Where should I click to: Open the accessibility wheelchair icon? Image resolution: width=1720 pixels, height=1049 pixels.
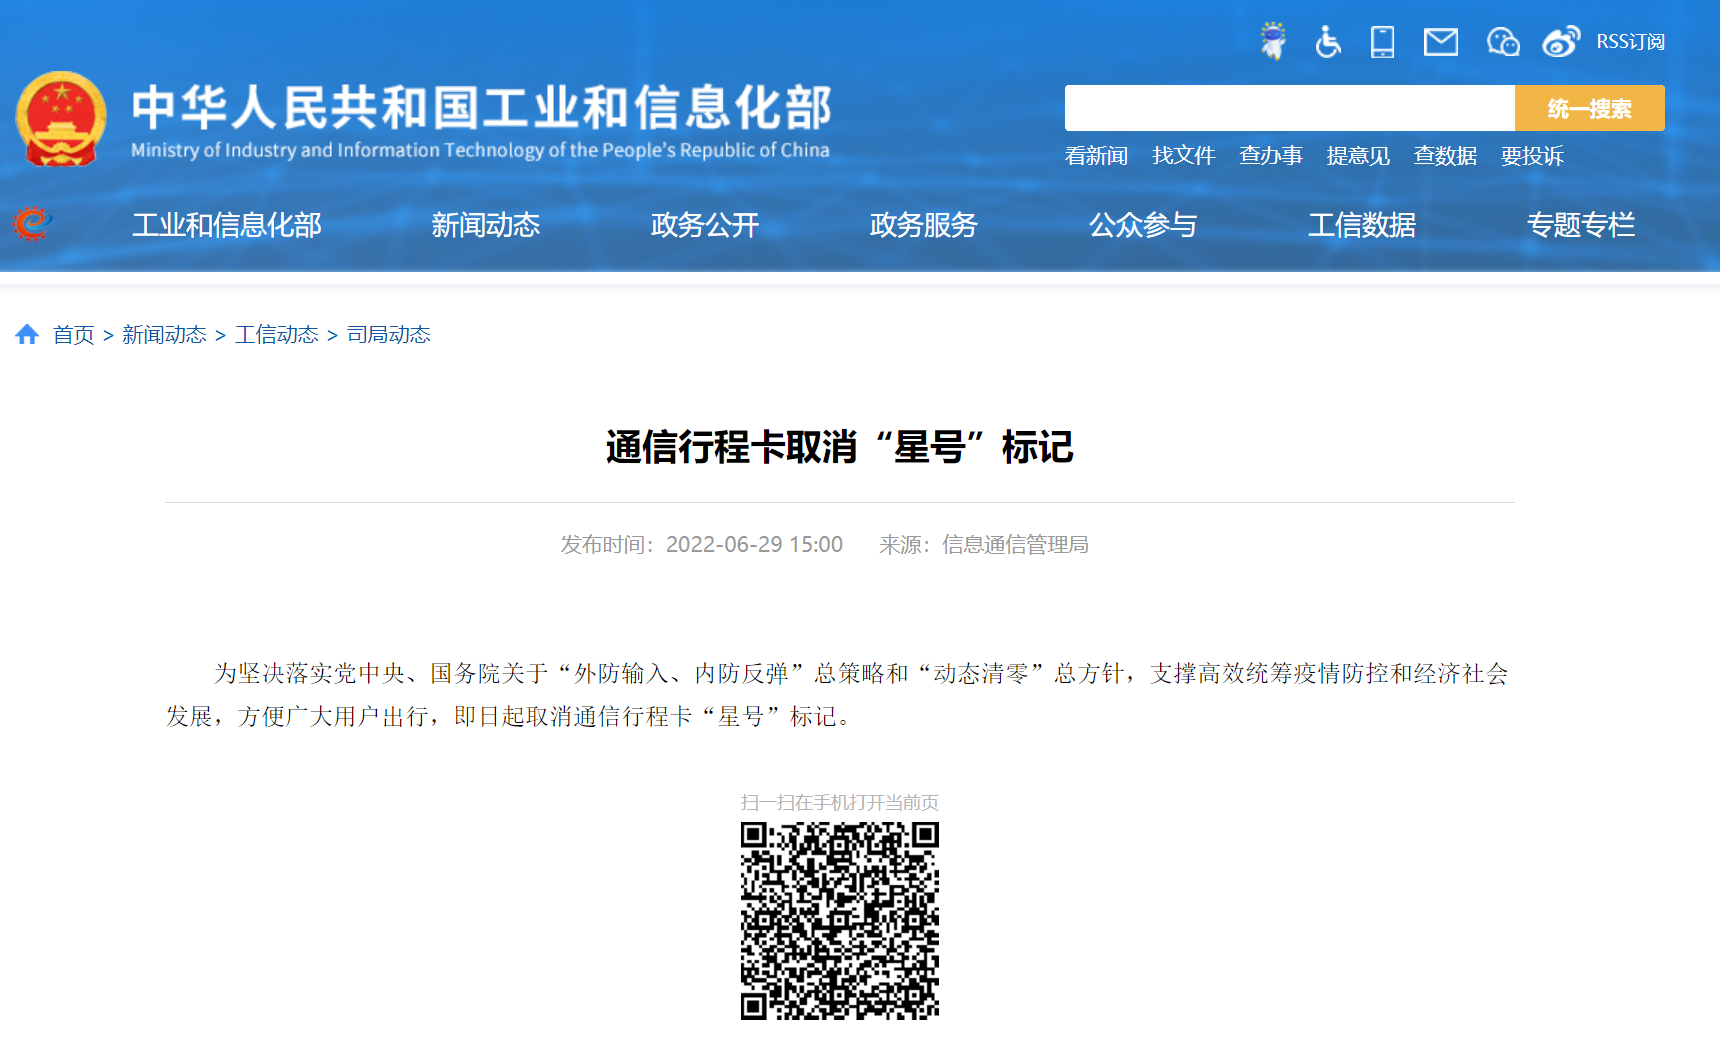point(1328,42)
